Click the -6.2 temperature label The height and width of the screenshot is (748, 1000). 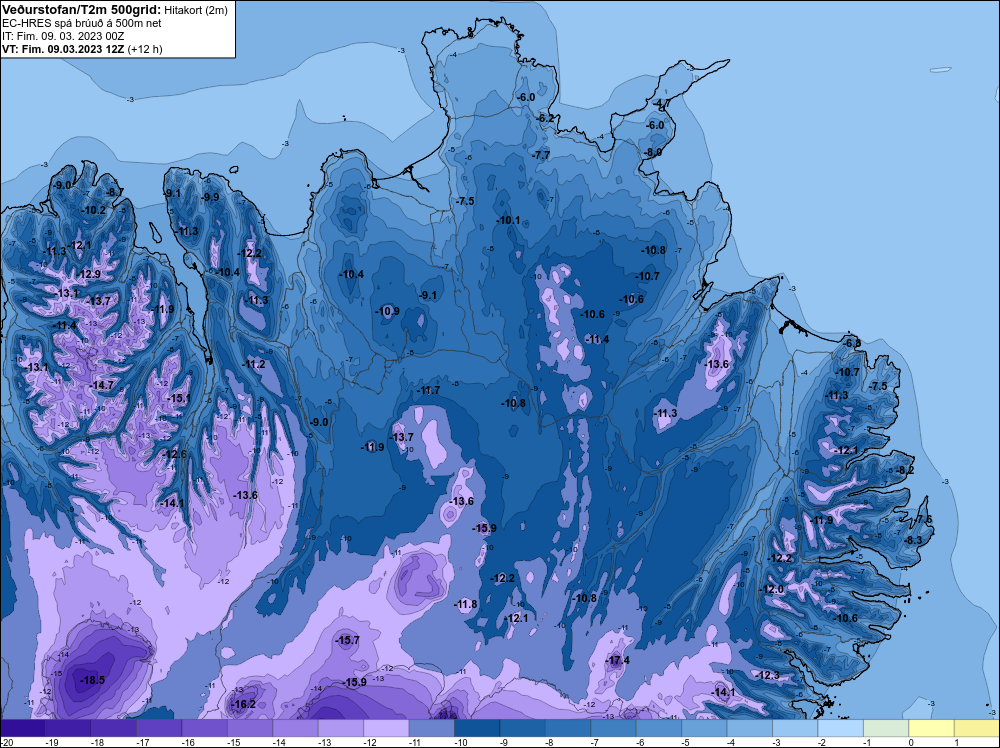546,118
